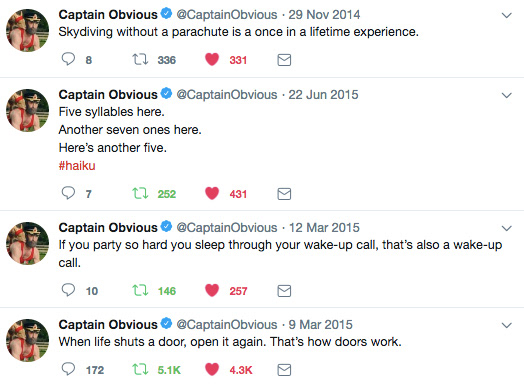Reply to the haiku tweet with 7 replies
This screenshot has height=385, width=524.
coord(68,193)
